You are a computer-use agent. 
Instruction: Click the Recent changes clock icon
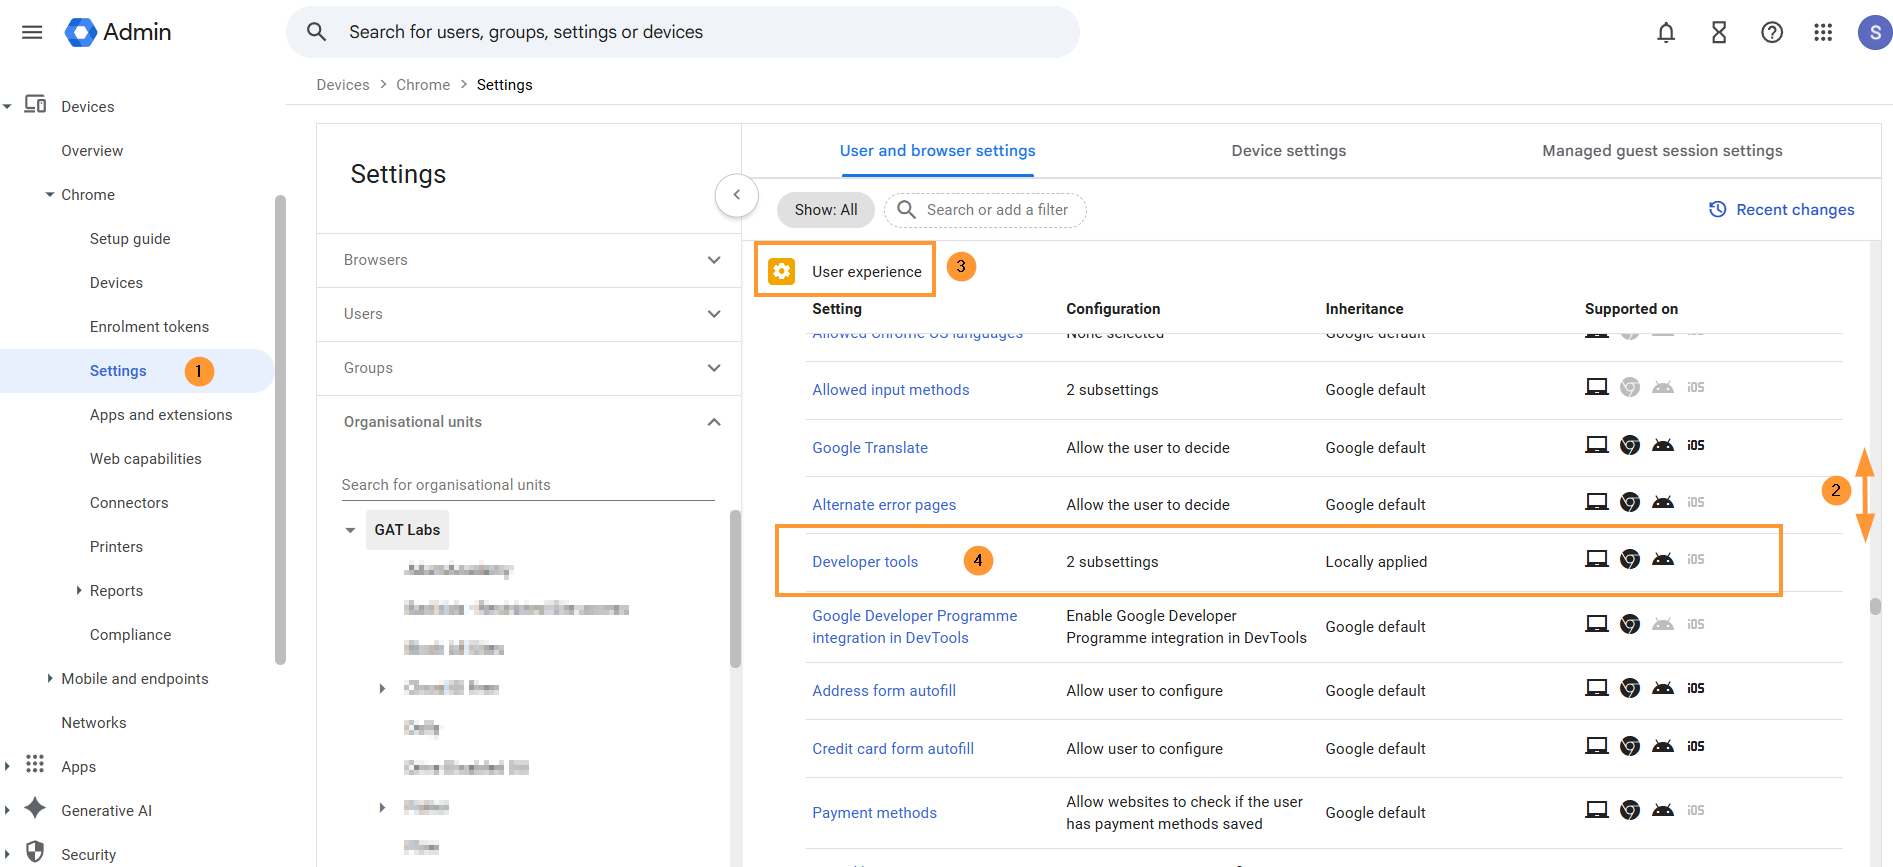coord(1718,209)
